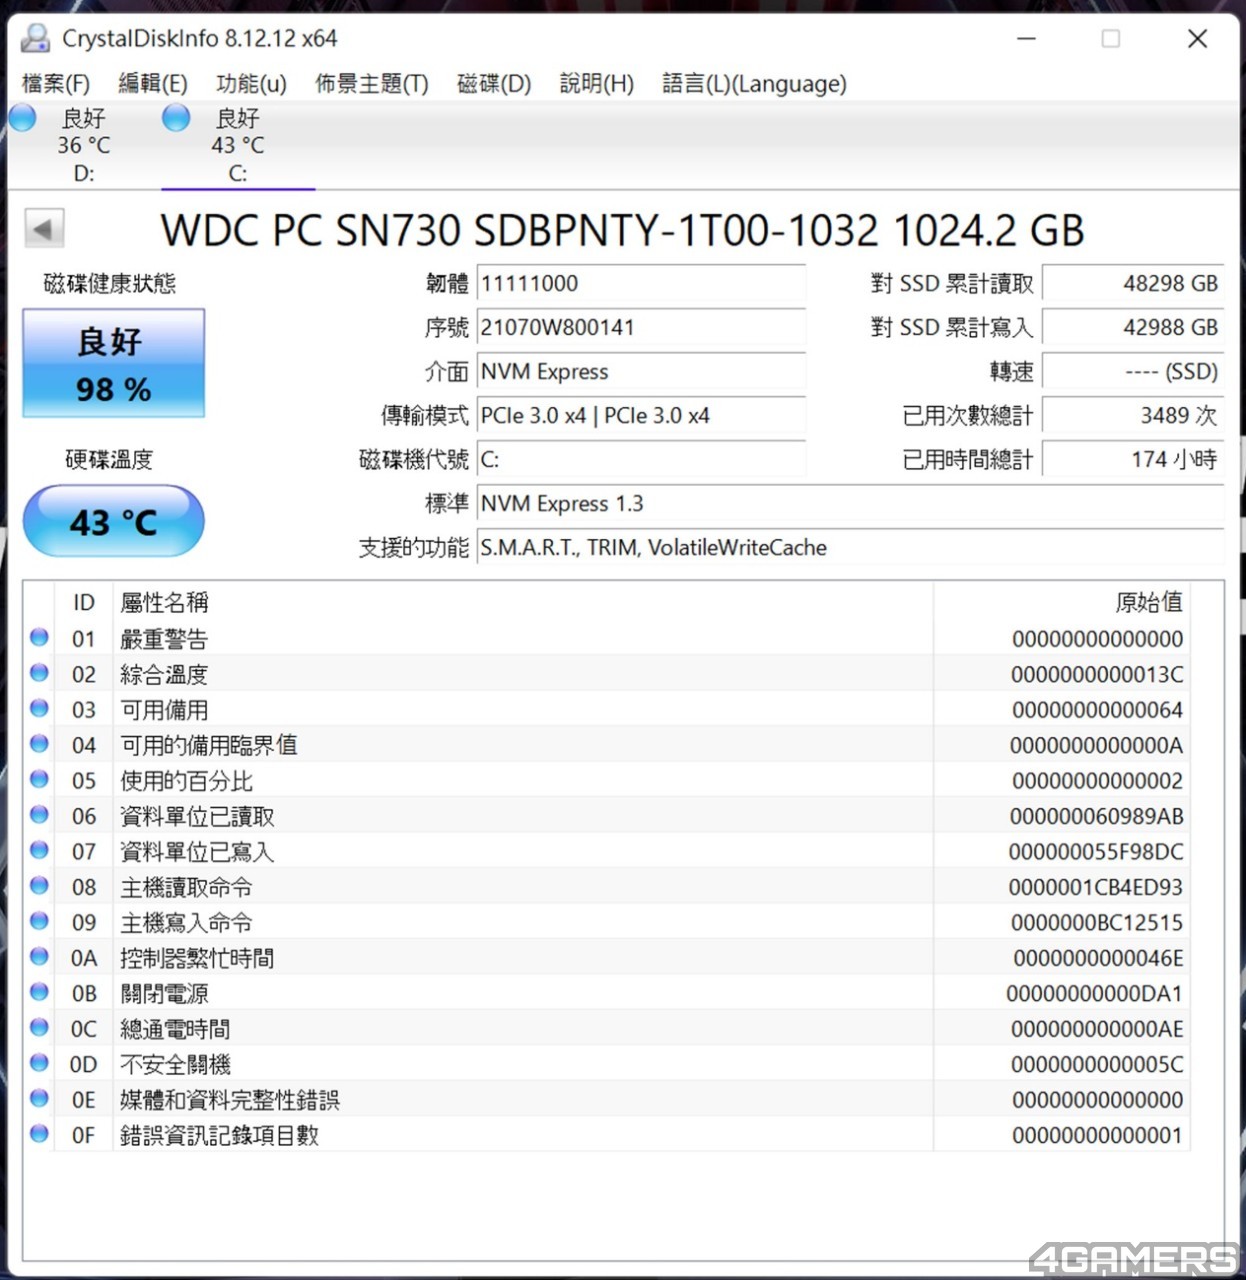
Task: Click status dot for attribute 07 資料單位已寫入
Action: 39,850
